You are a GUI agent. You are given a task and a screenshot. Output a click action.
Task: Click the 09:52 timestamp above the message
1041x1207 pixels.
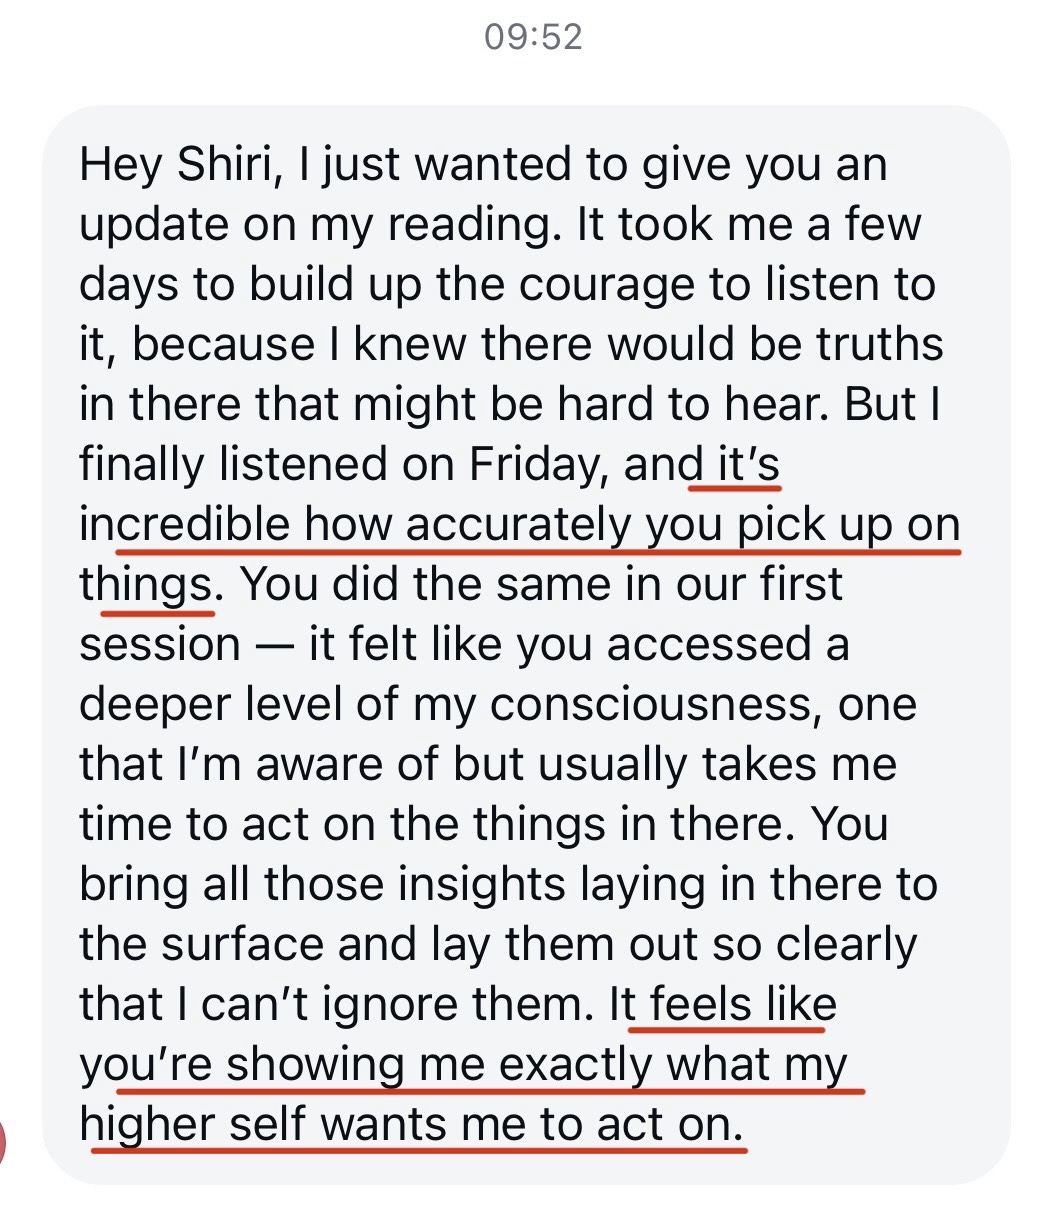pyautogui.click(x=532, y=37)
